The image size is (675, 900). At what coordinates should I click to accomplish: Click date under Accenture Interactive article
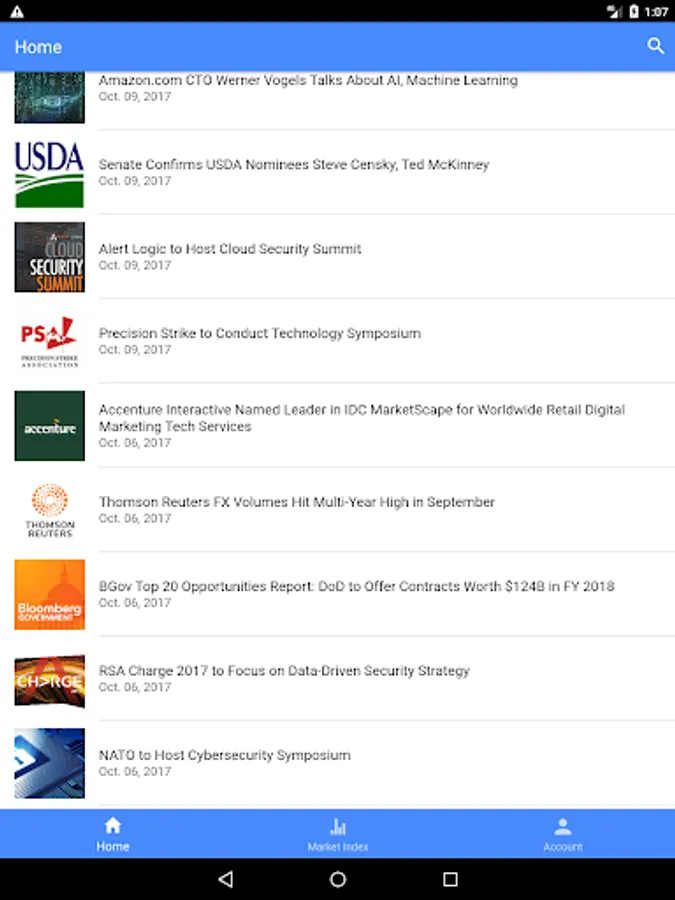135,443
